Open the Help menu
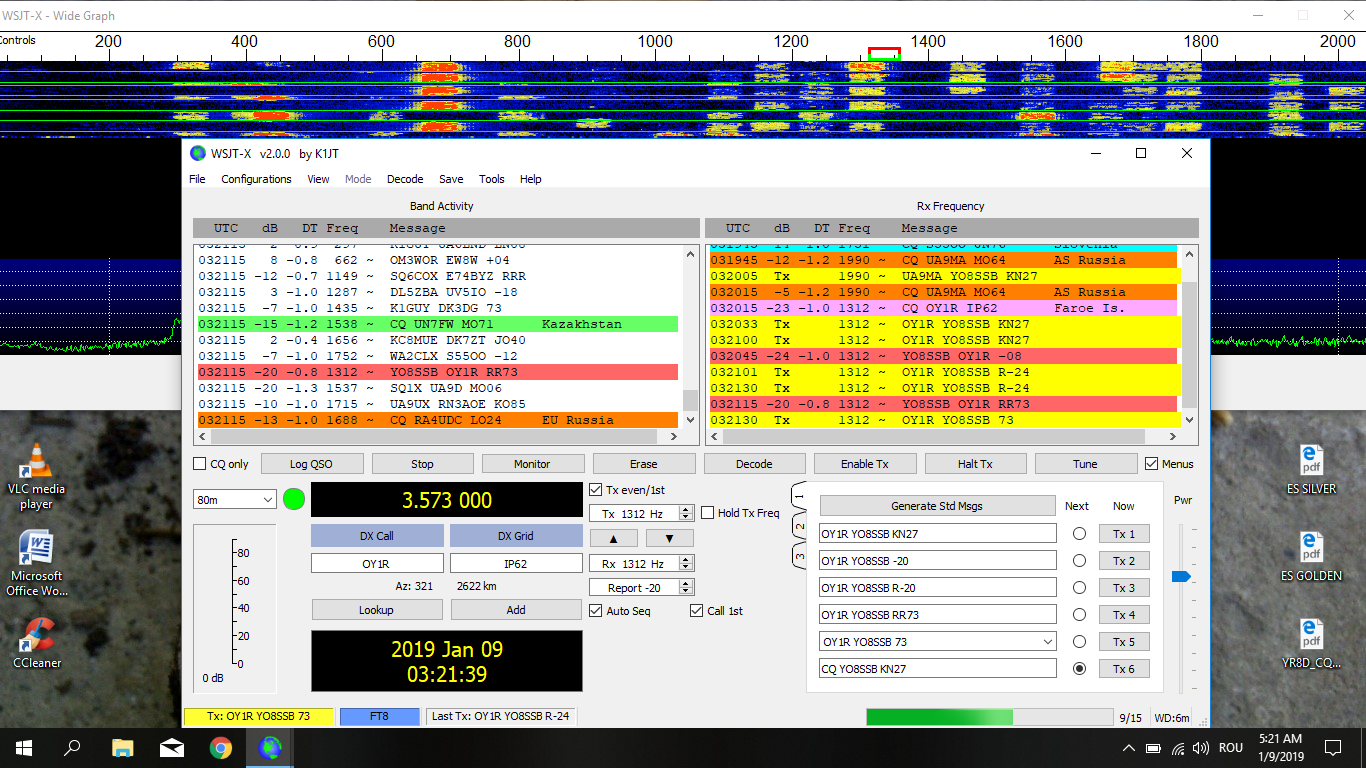1366x768 pixels. [531, 179]
